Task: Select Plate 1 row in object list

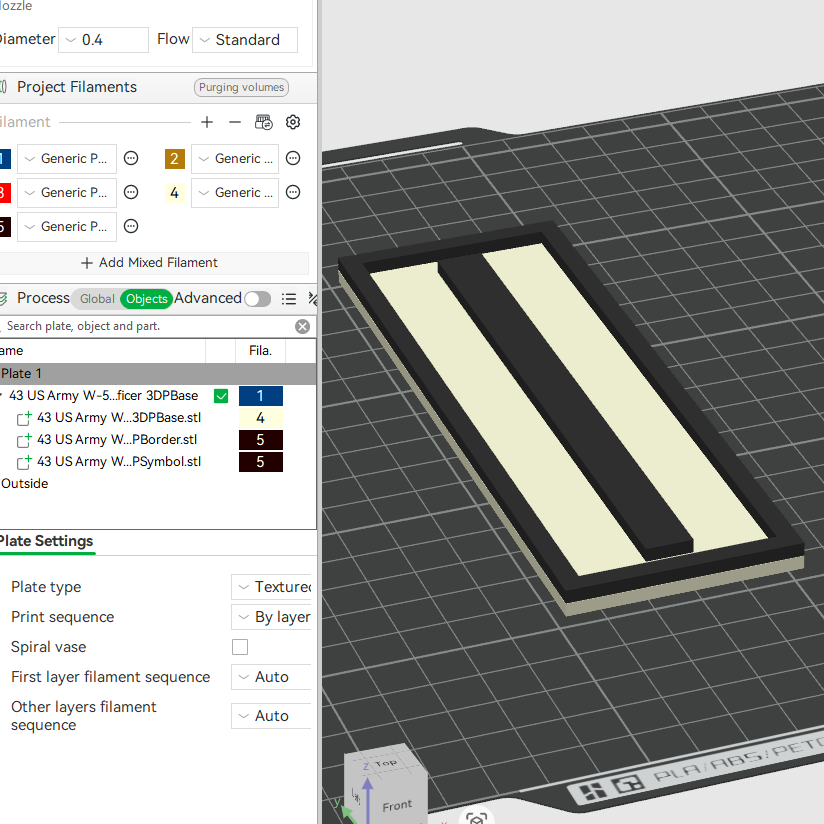Action: (158, 374)
